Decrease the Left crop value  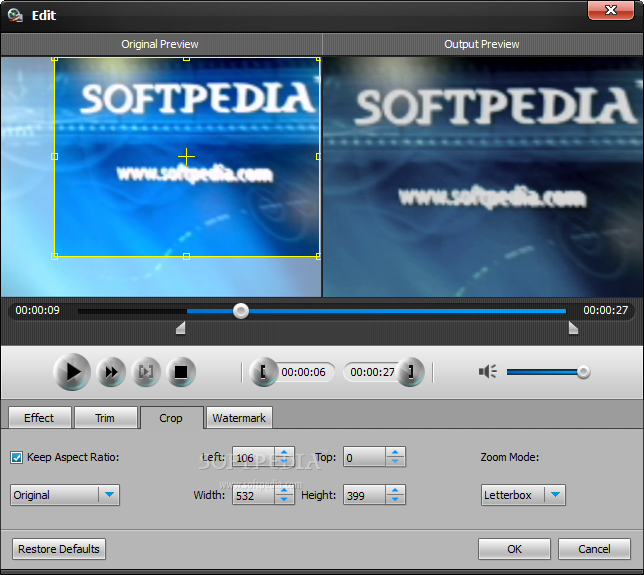point(284,462)
